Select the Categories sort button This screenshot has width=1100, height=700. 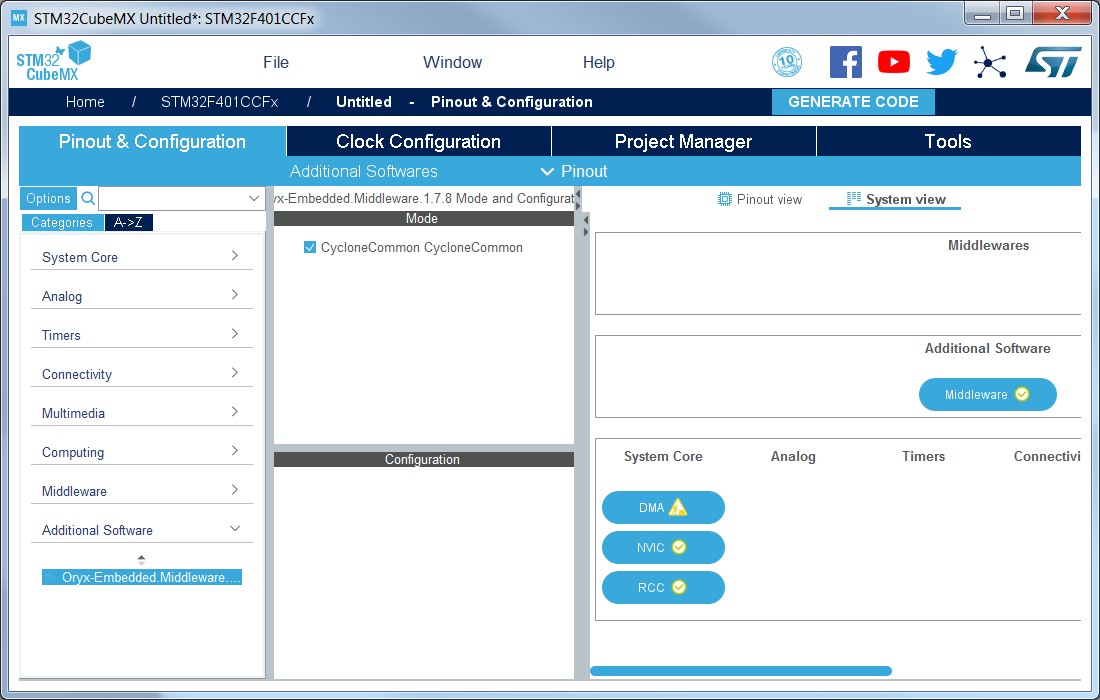[x=62, y=222]
